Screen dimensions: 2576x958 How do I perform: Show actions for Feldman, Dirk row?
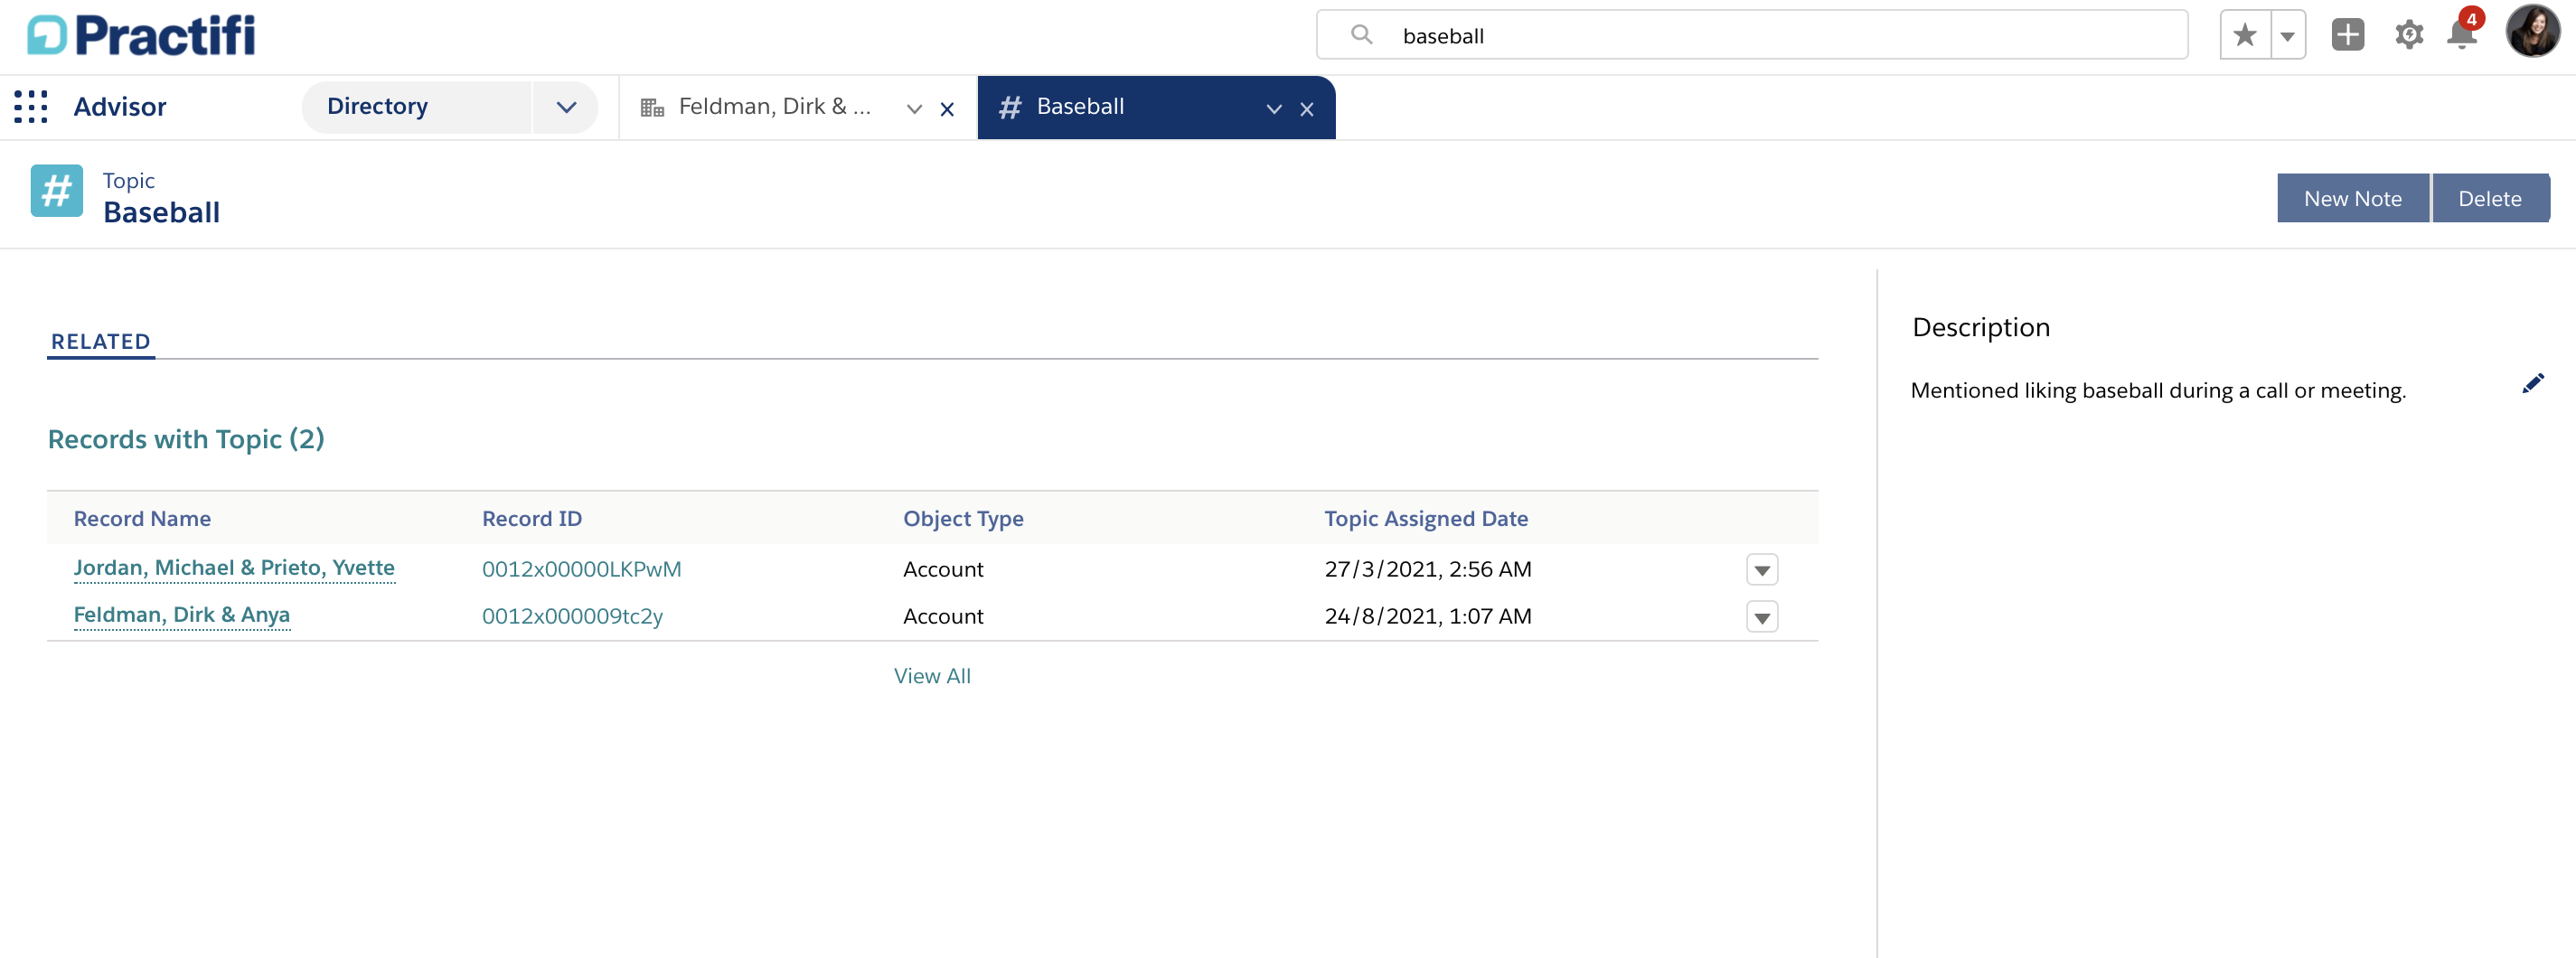[x=1762, y=617]
